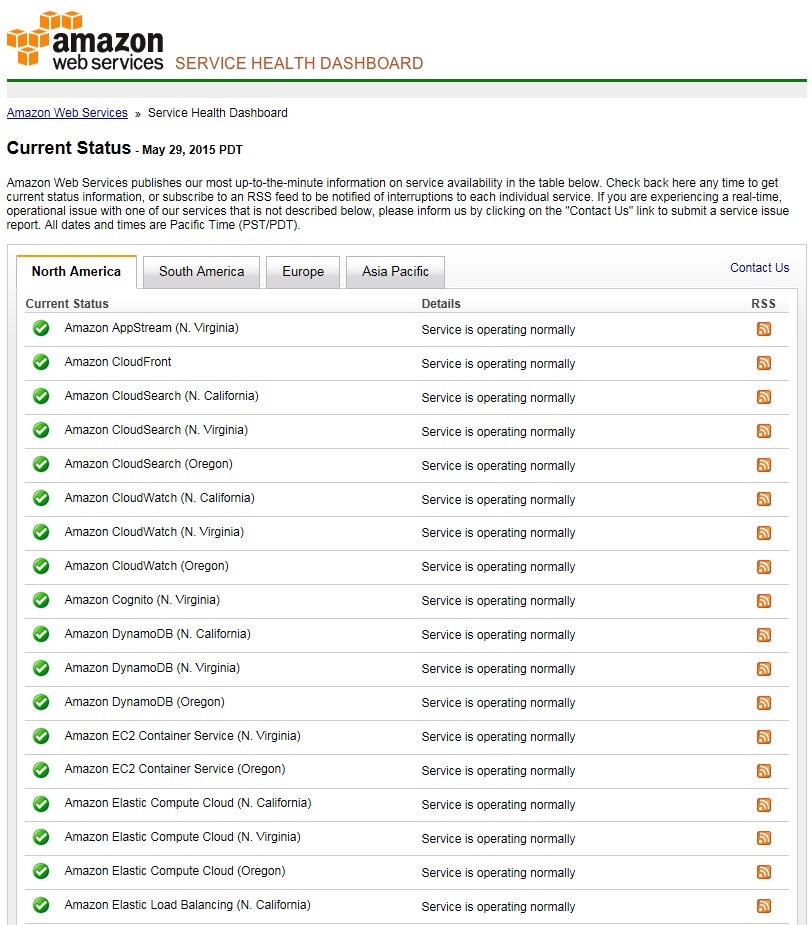Click the Current Status column header

click(x=67, y=304)
